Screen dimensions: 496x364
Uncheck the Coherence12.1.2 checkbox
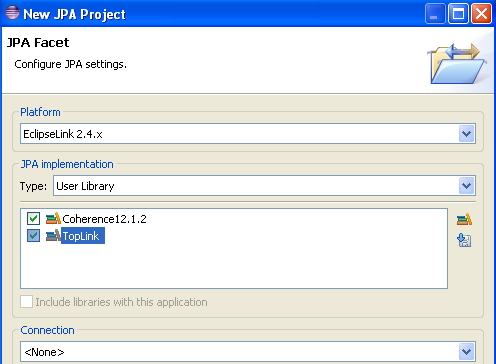[33, 219]
